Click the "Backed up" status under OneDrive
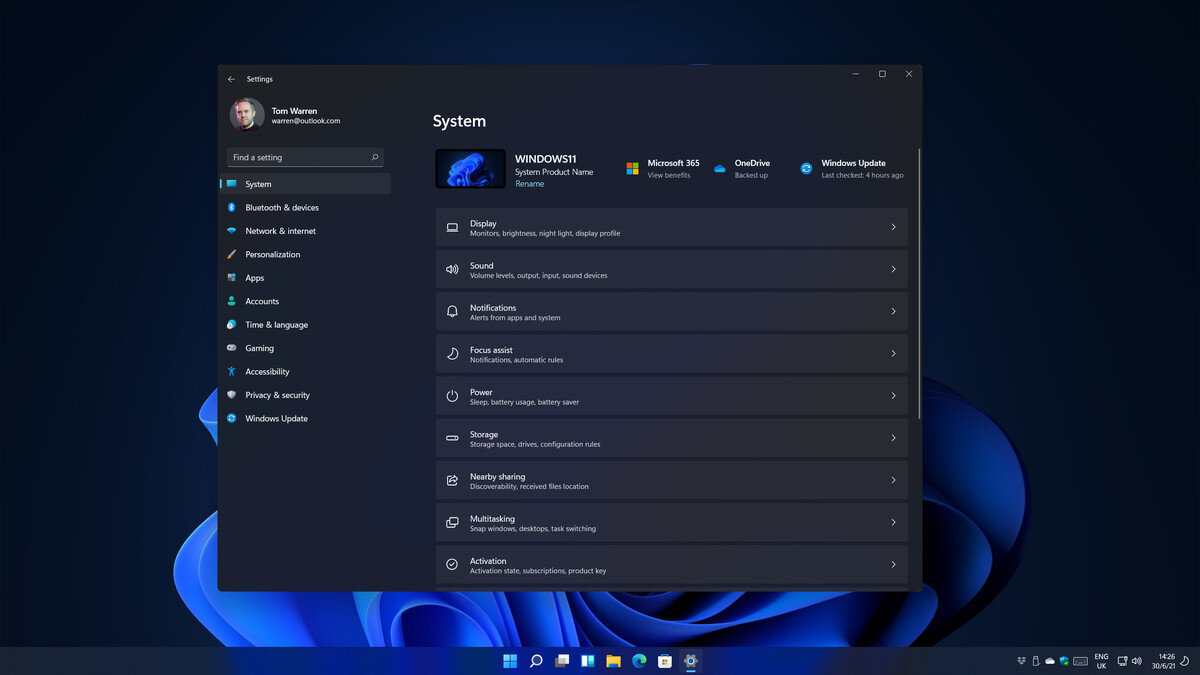 pos(751,175)
